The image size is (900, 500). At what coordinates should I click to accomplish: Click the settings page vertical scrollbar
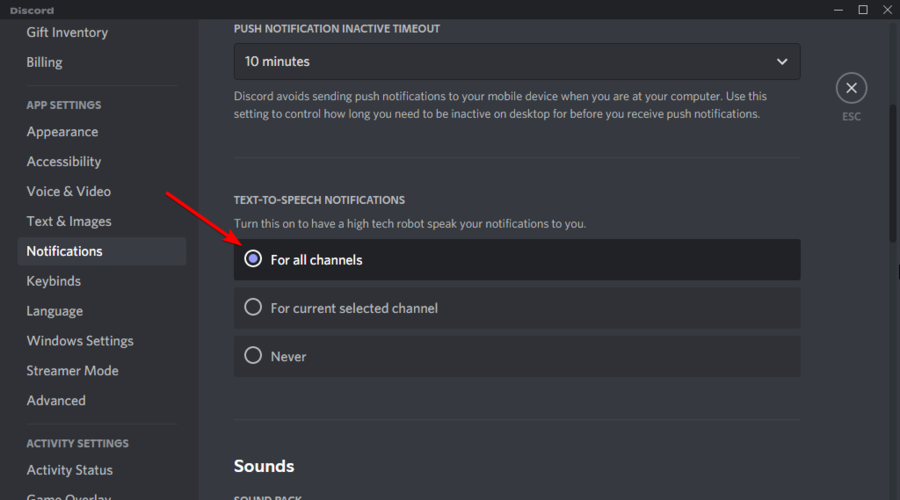click(x=893, y=172)
